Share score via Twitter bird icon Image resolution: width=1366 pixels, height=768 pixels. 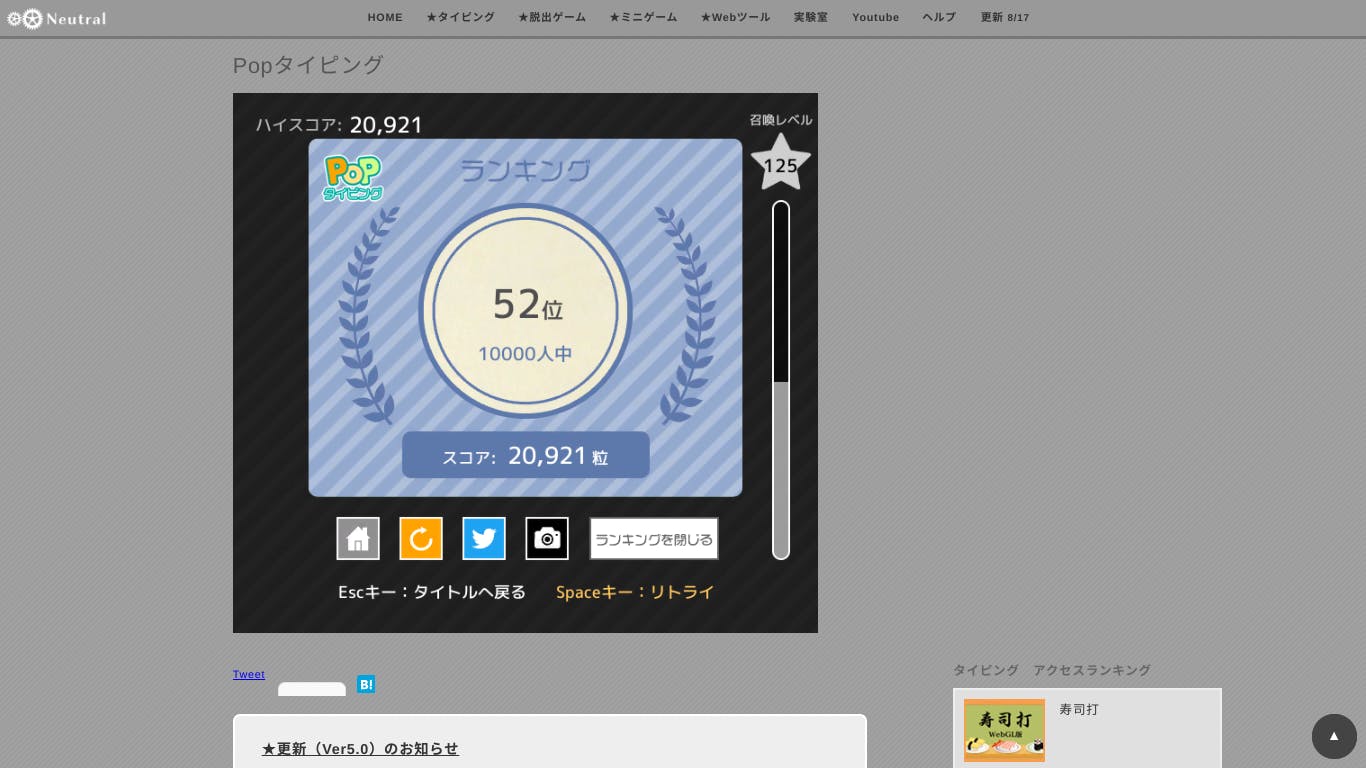tap(484, 539)
